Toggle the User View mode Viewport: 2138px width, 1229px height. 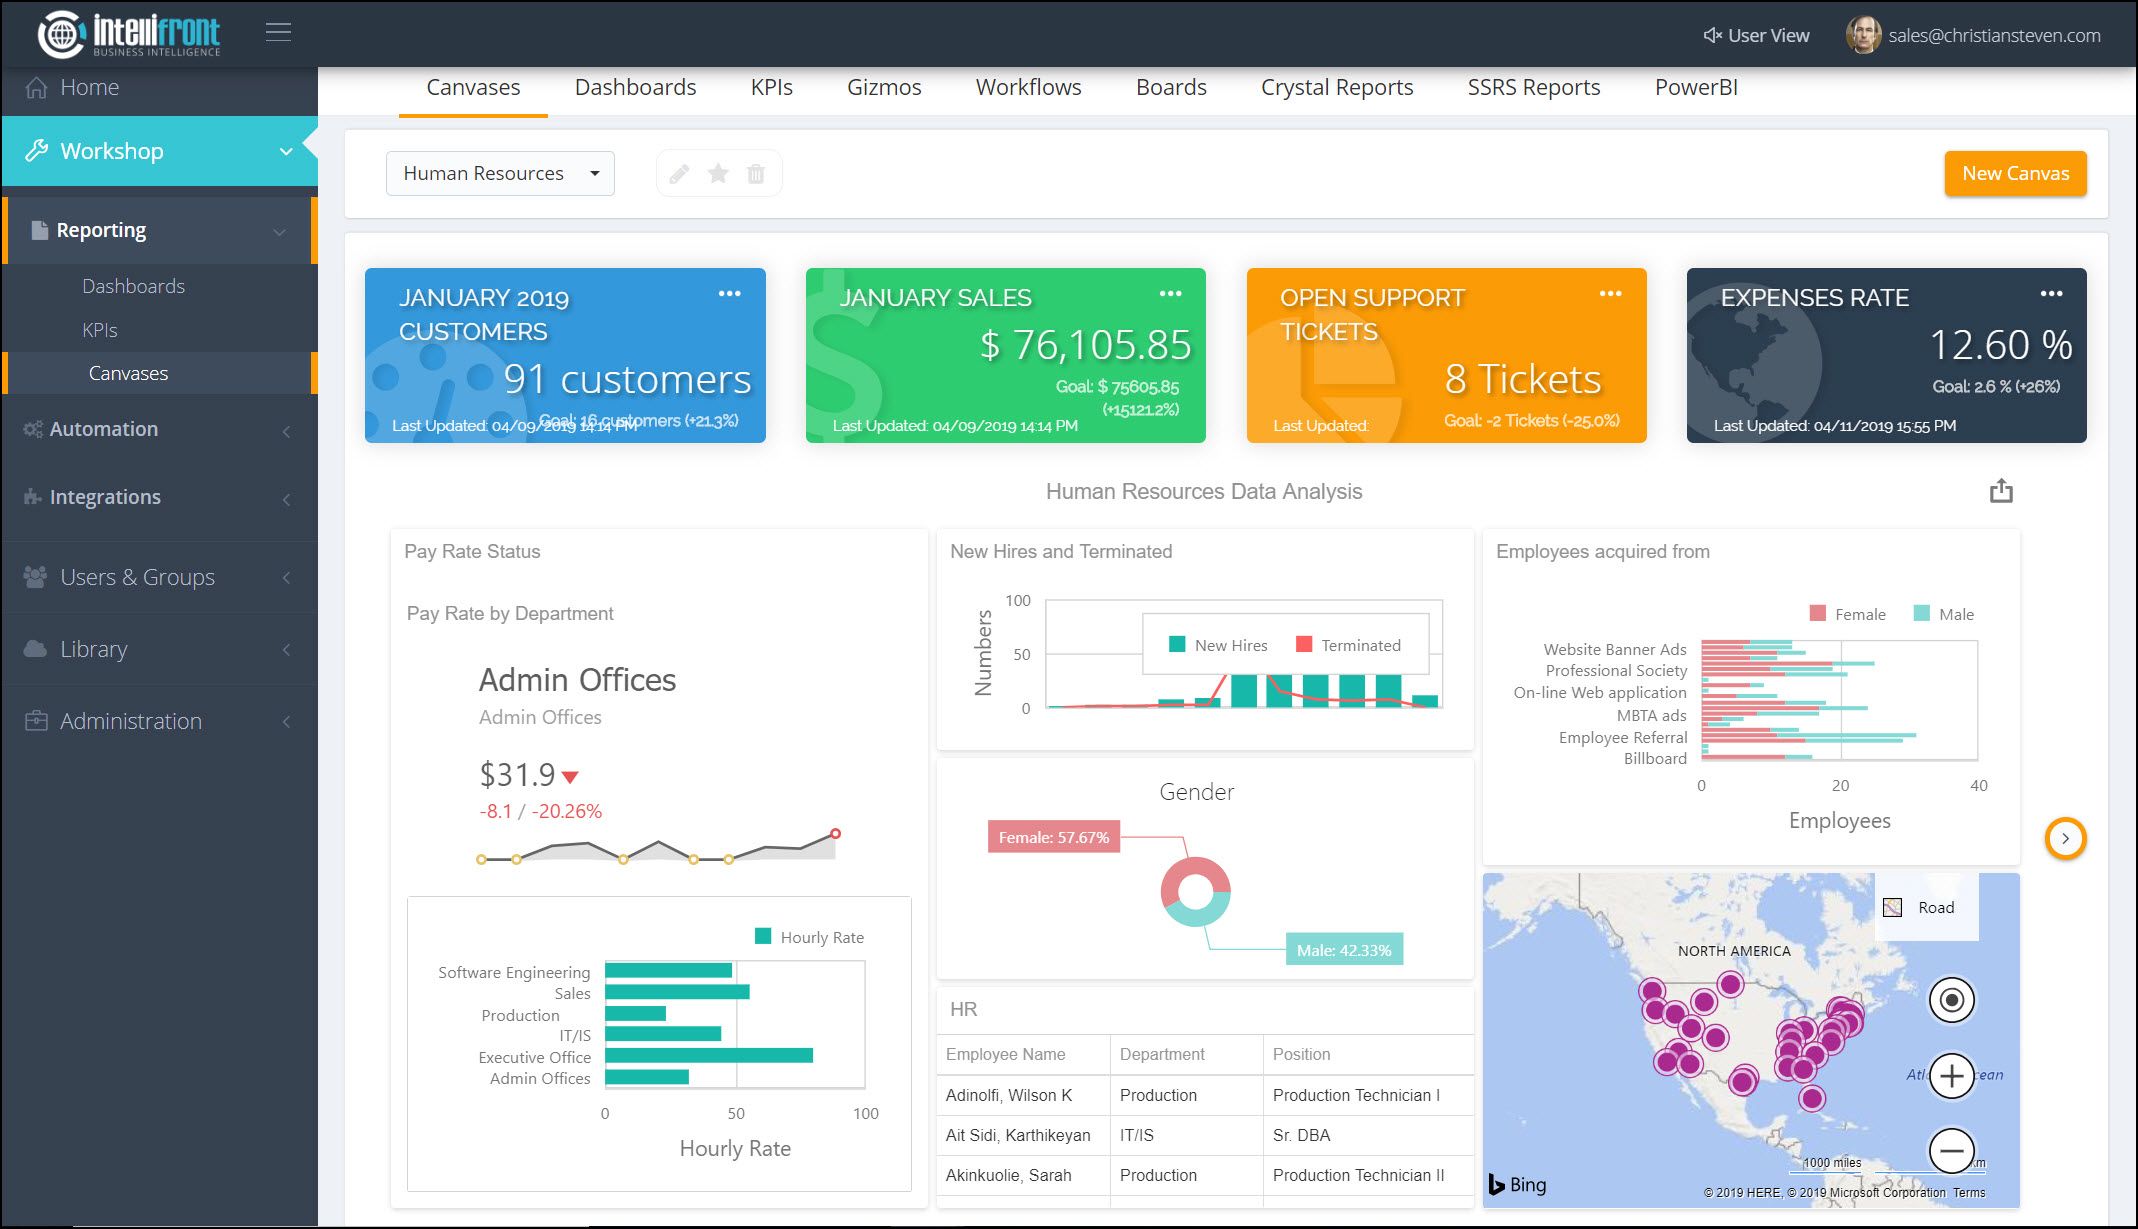click(1756, 36)
